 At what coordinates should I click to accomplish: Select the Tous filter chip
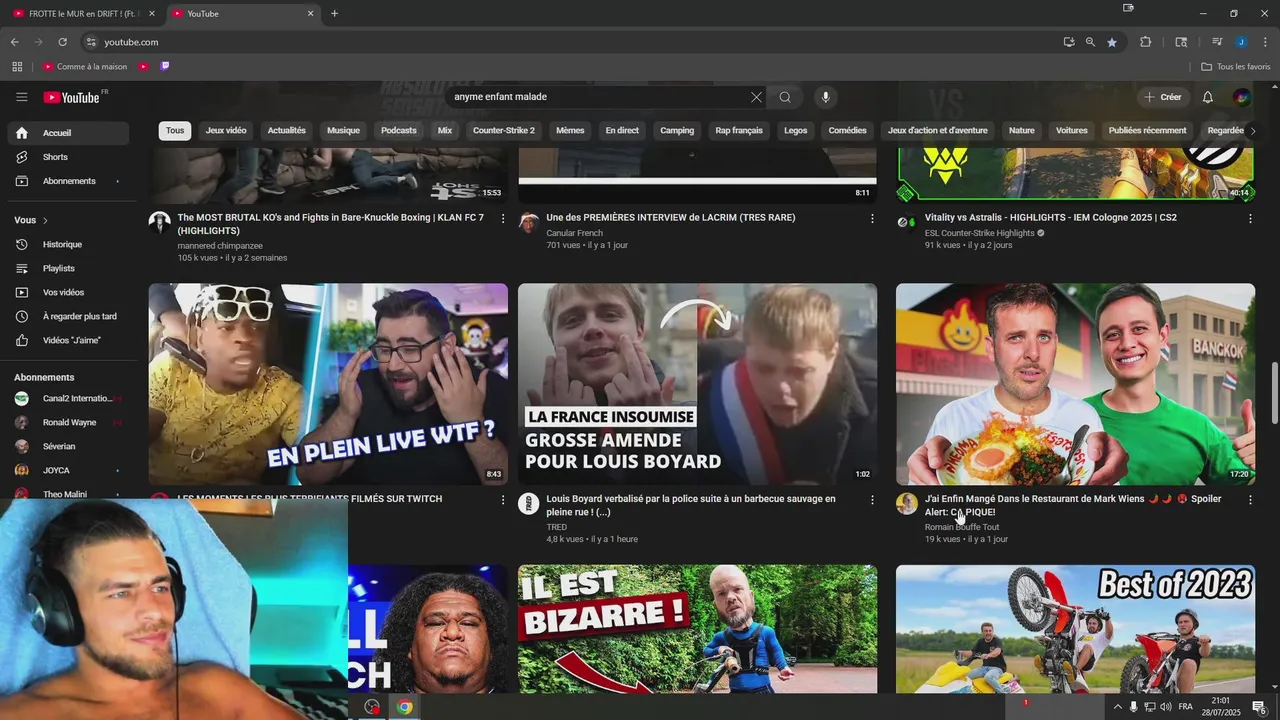175,130
